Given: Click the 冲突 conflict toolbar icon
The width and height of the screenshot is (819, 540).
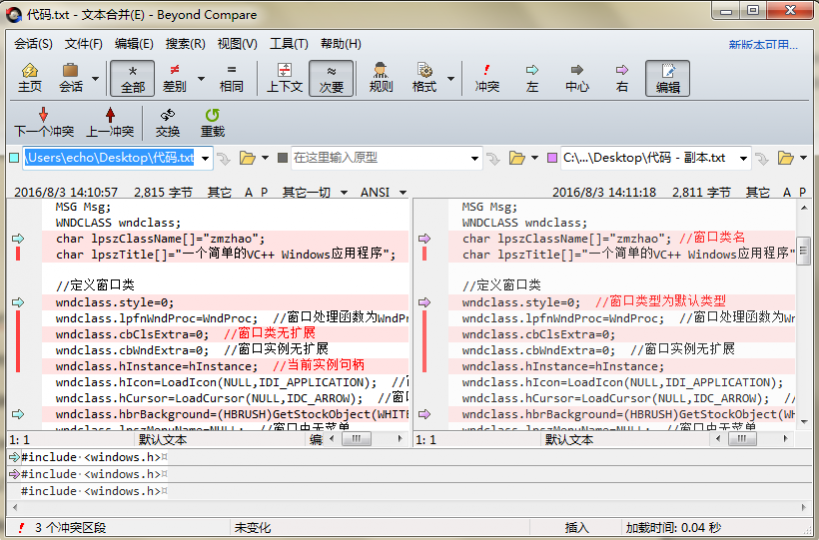Looking at the screenshot, I should [x=487, y=78].
